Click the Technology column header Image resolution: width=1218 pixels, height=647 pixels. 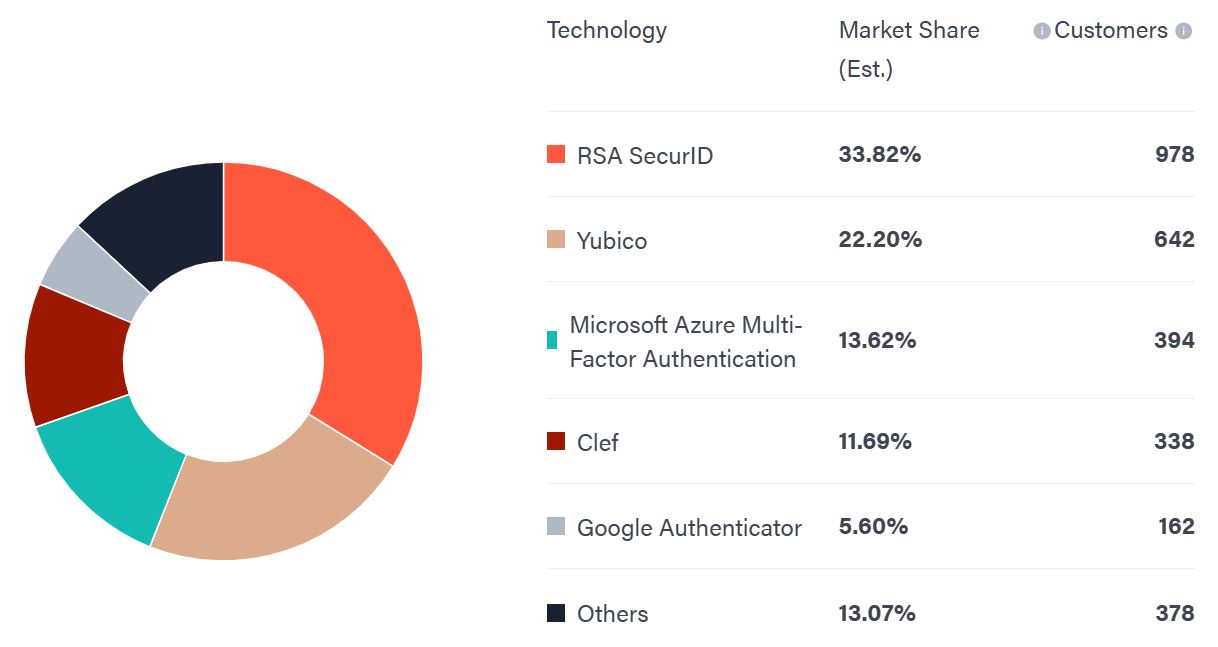tap(606, 30)
